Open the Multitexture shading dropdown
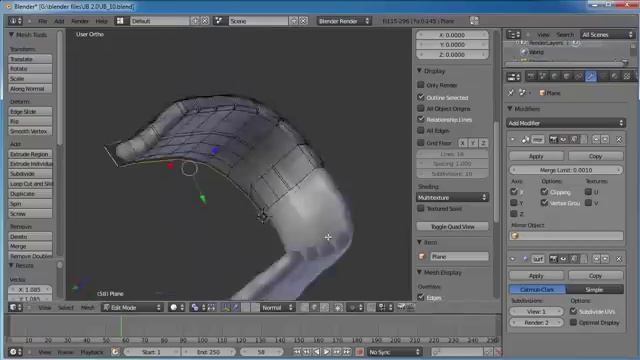 click(x=452, y=198)
